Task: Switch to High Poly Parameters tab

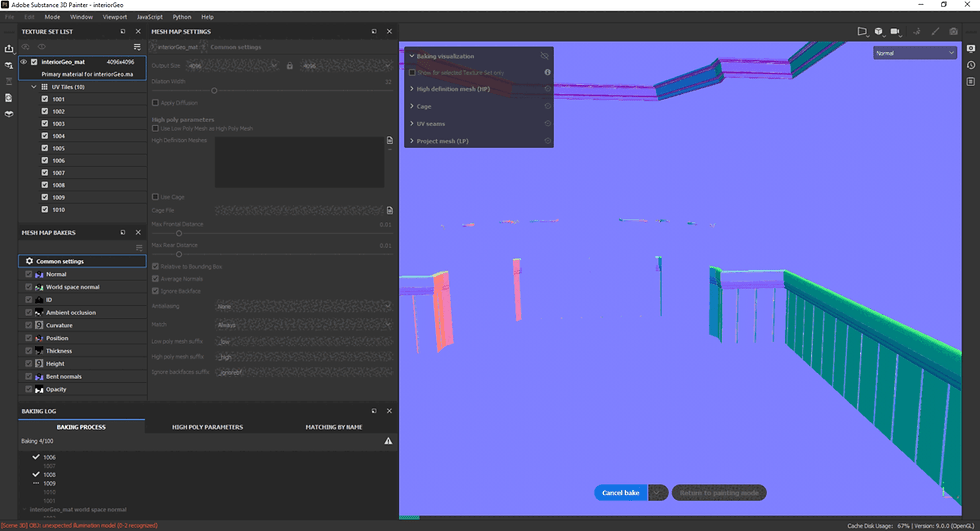Action: [208, 427]
